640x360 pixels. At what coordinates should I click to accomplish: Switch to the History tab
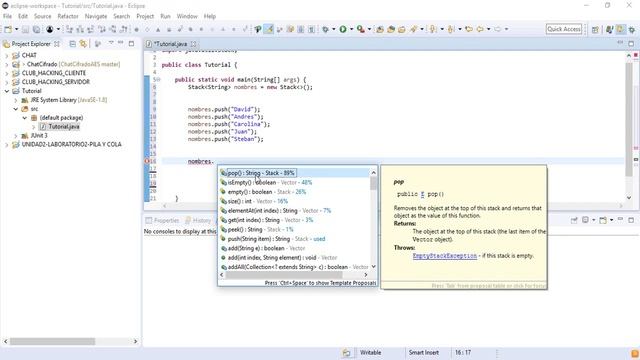coord(198,220)
